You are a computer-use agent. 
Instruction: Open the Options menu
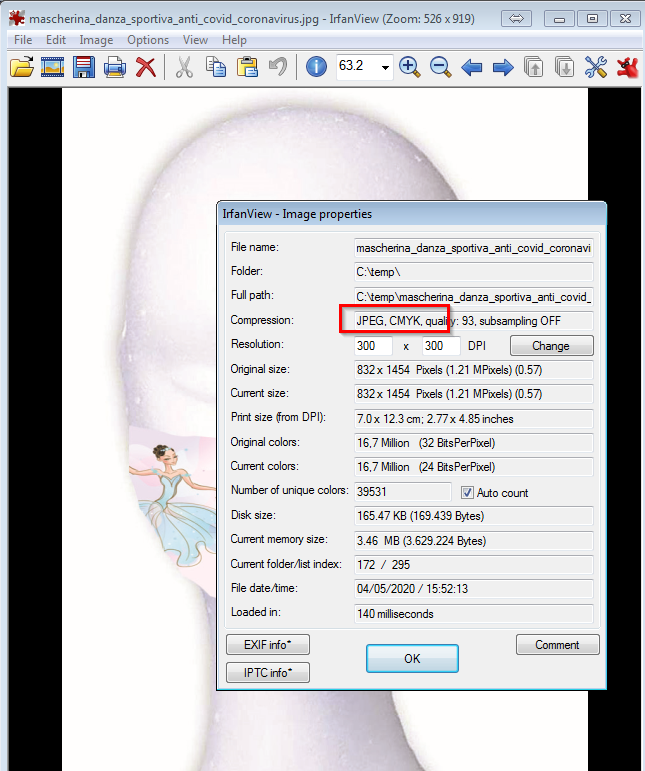(148, 40)
